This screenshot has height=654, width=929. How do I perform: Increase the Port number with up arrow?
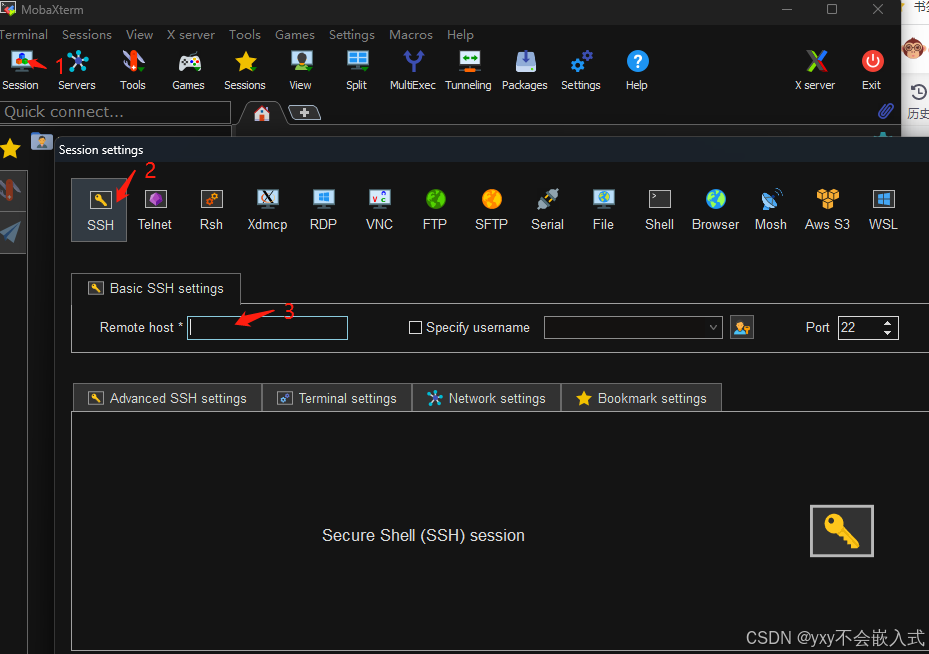point(887,323)
